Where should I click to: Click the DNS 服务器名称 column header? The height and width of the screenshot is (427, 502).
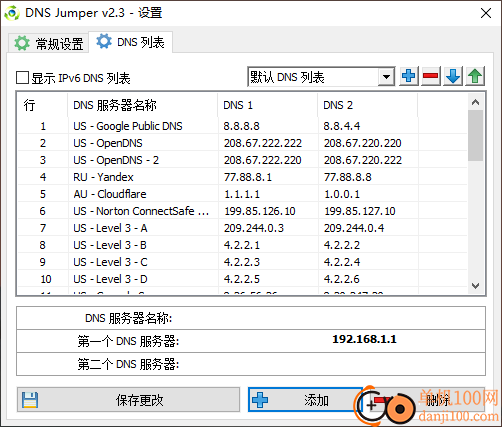[143, 105]
